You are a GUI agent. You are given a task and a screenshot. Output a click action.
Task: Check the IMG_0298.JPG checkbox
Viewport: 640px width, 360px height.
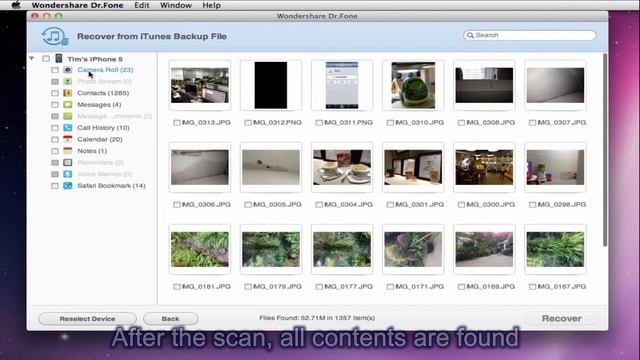(x=532, y=204)
